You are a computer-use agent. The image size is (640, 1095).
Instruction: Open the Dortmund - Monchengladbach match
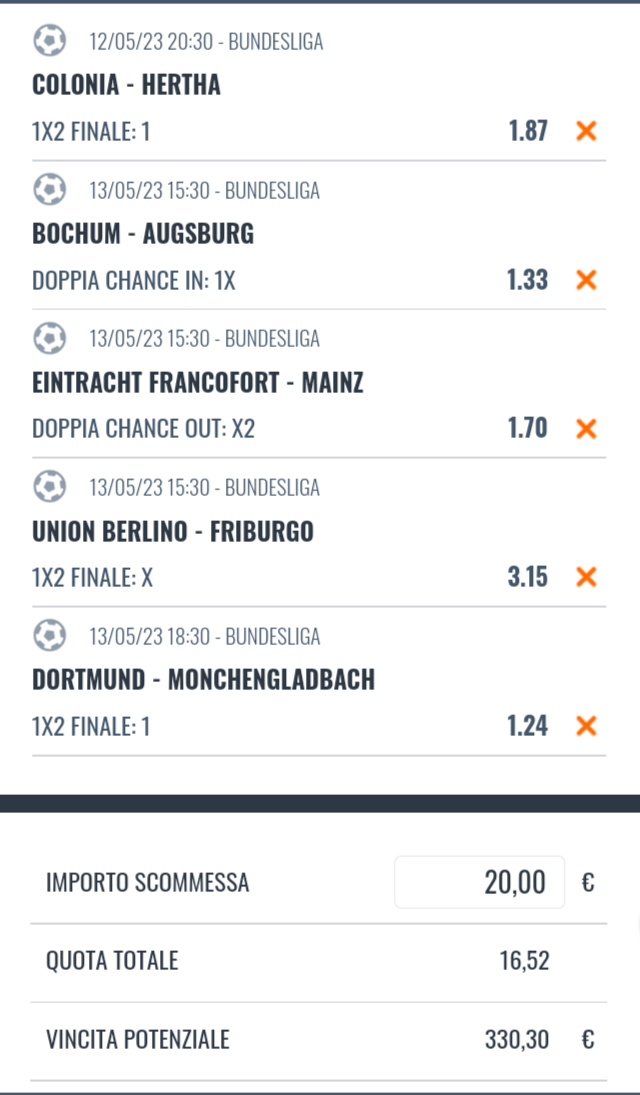tap(203, 680)
